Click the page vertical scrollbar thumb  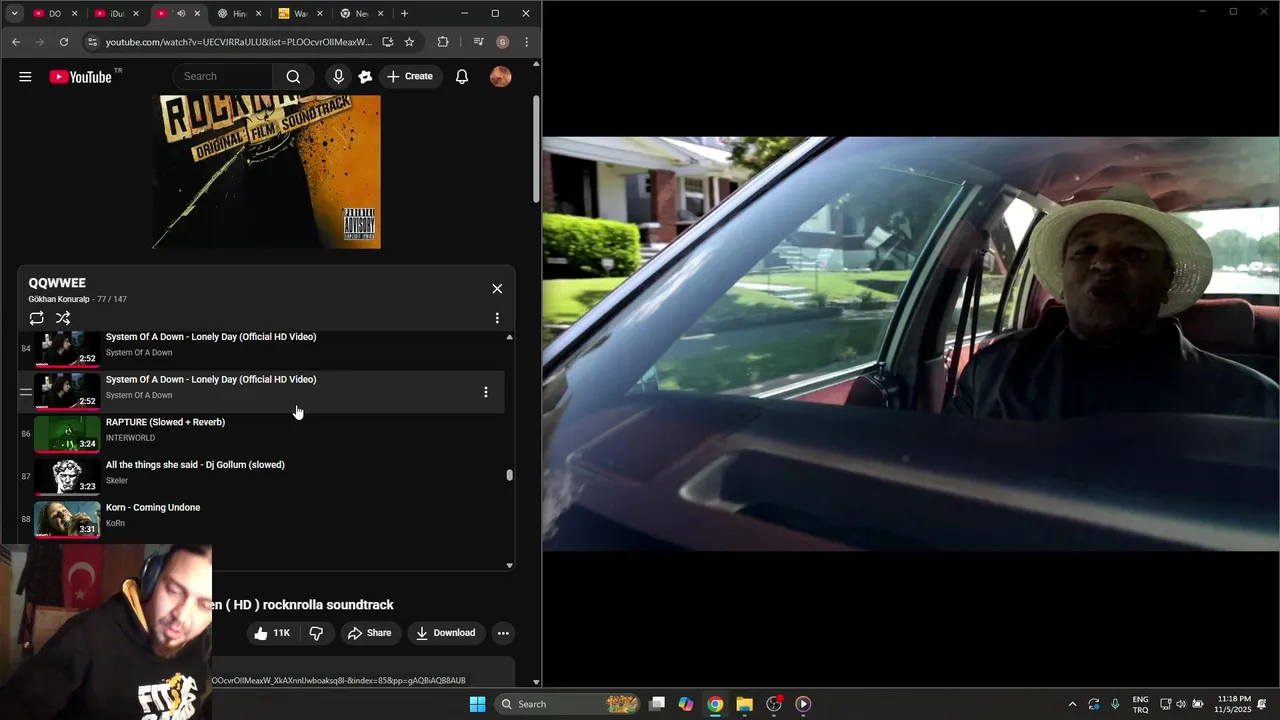click(536, 150)
